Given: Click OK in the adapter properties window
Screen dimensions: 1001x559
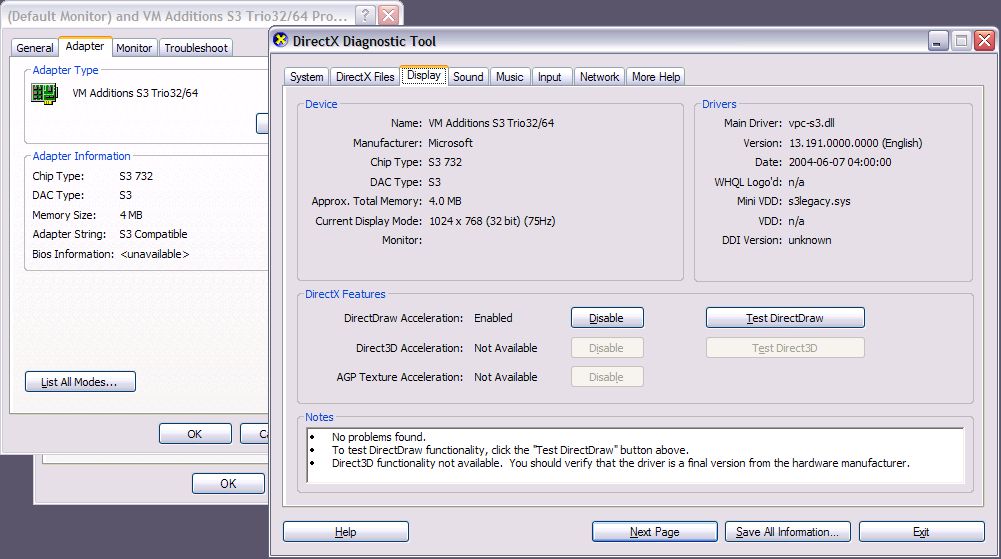Looking at the screenshot, I should pyautogui.click(x=195, y=434).
